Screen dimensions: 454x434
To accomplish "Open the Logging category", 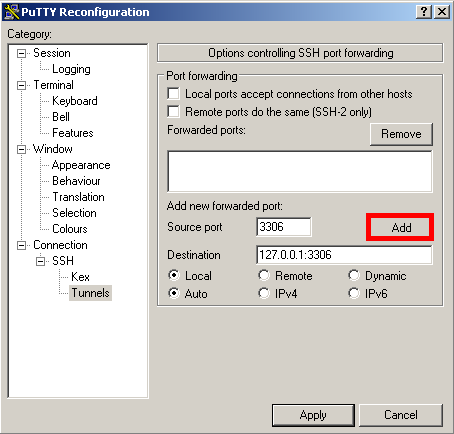I will point(71,69).
